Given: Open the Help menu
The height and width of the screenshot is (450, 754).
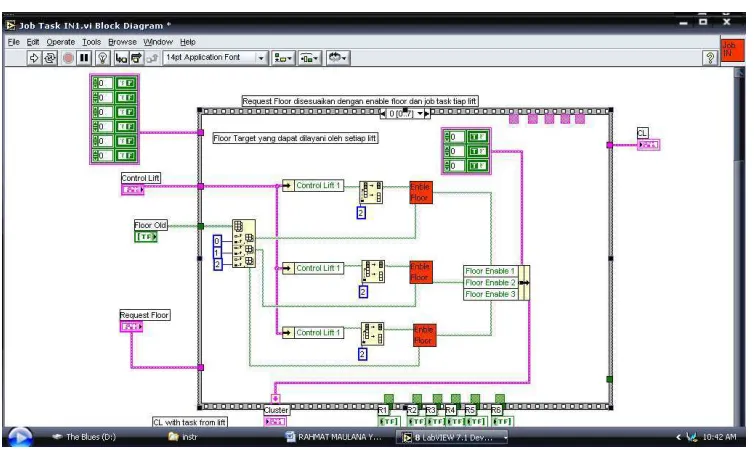Looking at the screenshot, I should [x=188, y=42].
